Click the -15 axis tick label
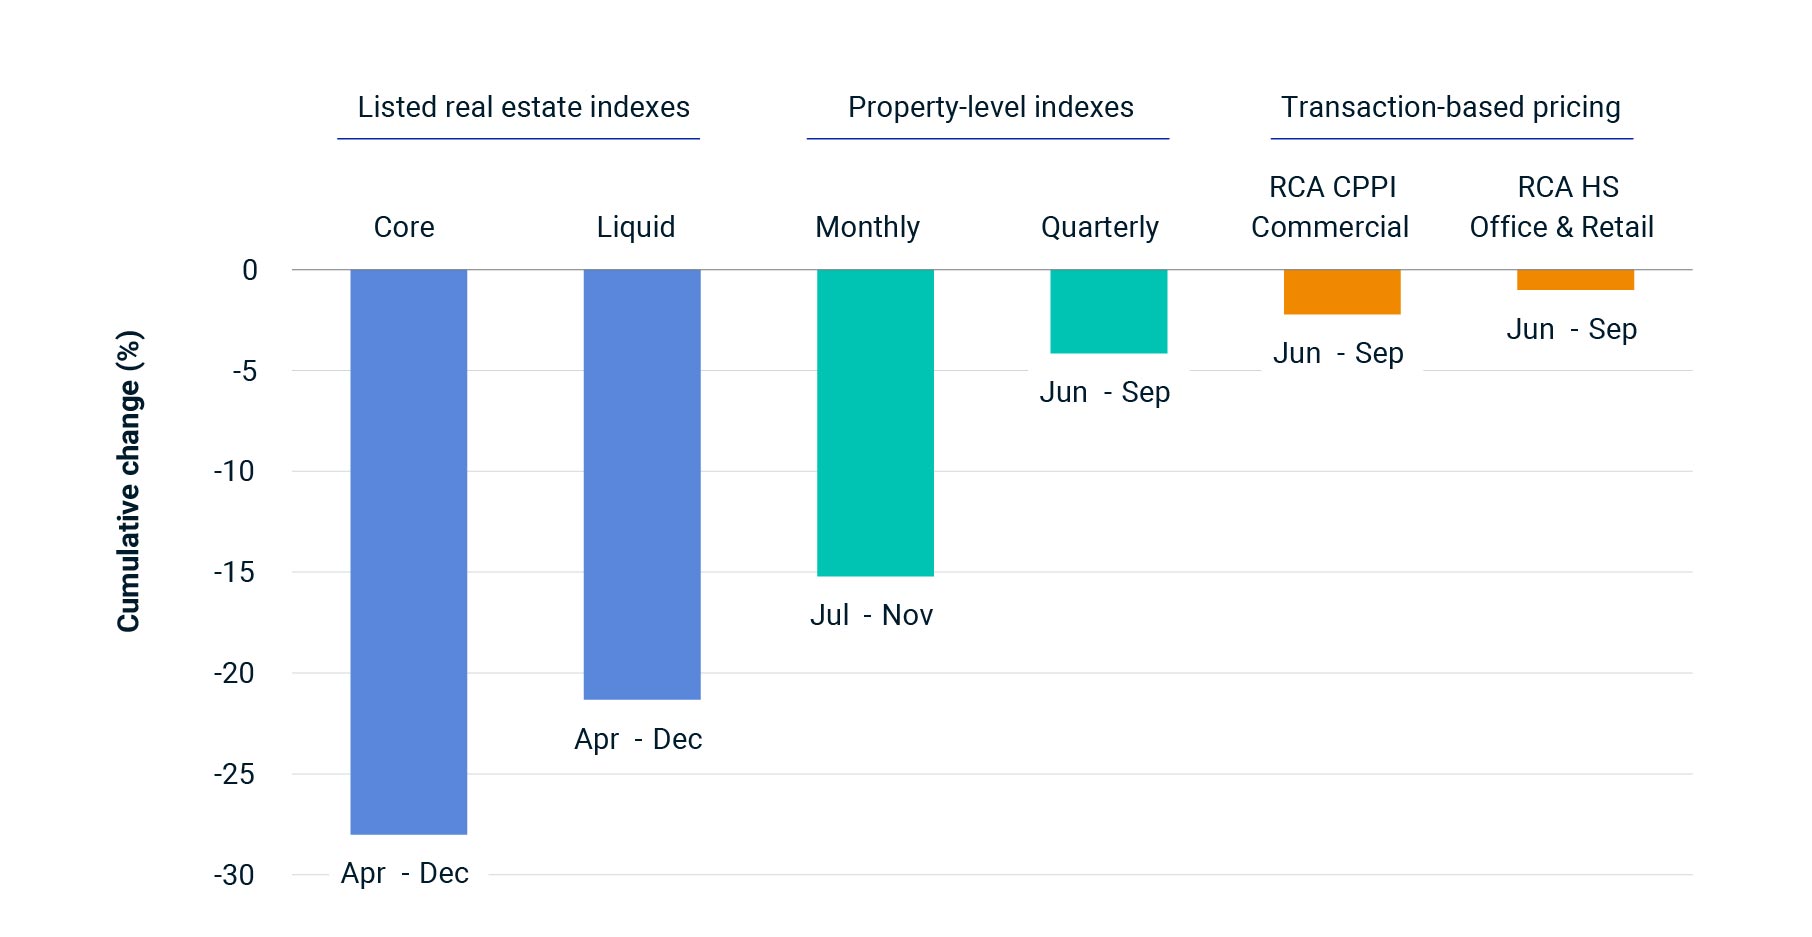 [234, 572]
